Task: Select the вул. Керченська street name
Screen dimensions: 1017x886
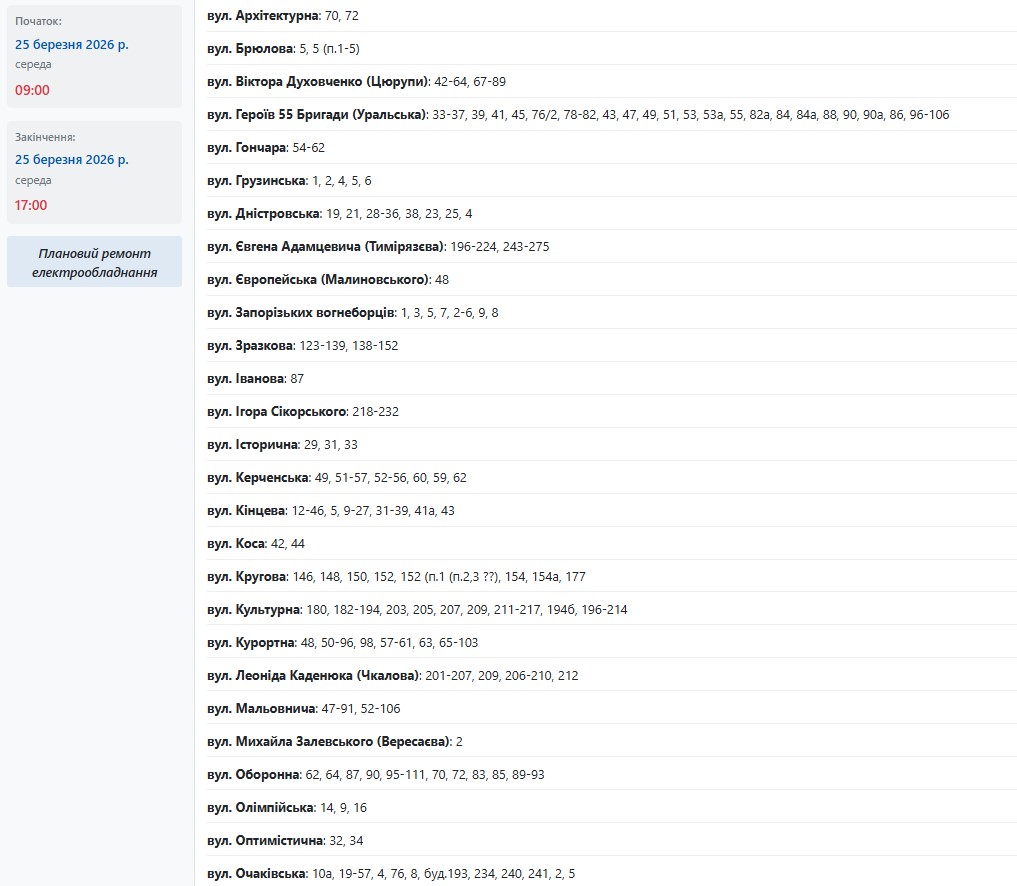Action: (257, 478)
